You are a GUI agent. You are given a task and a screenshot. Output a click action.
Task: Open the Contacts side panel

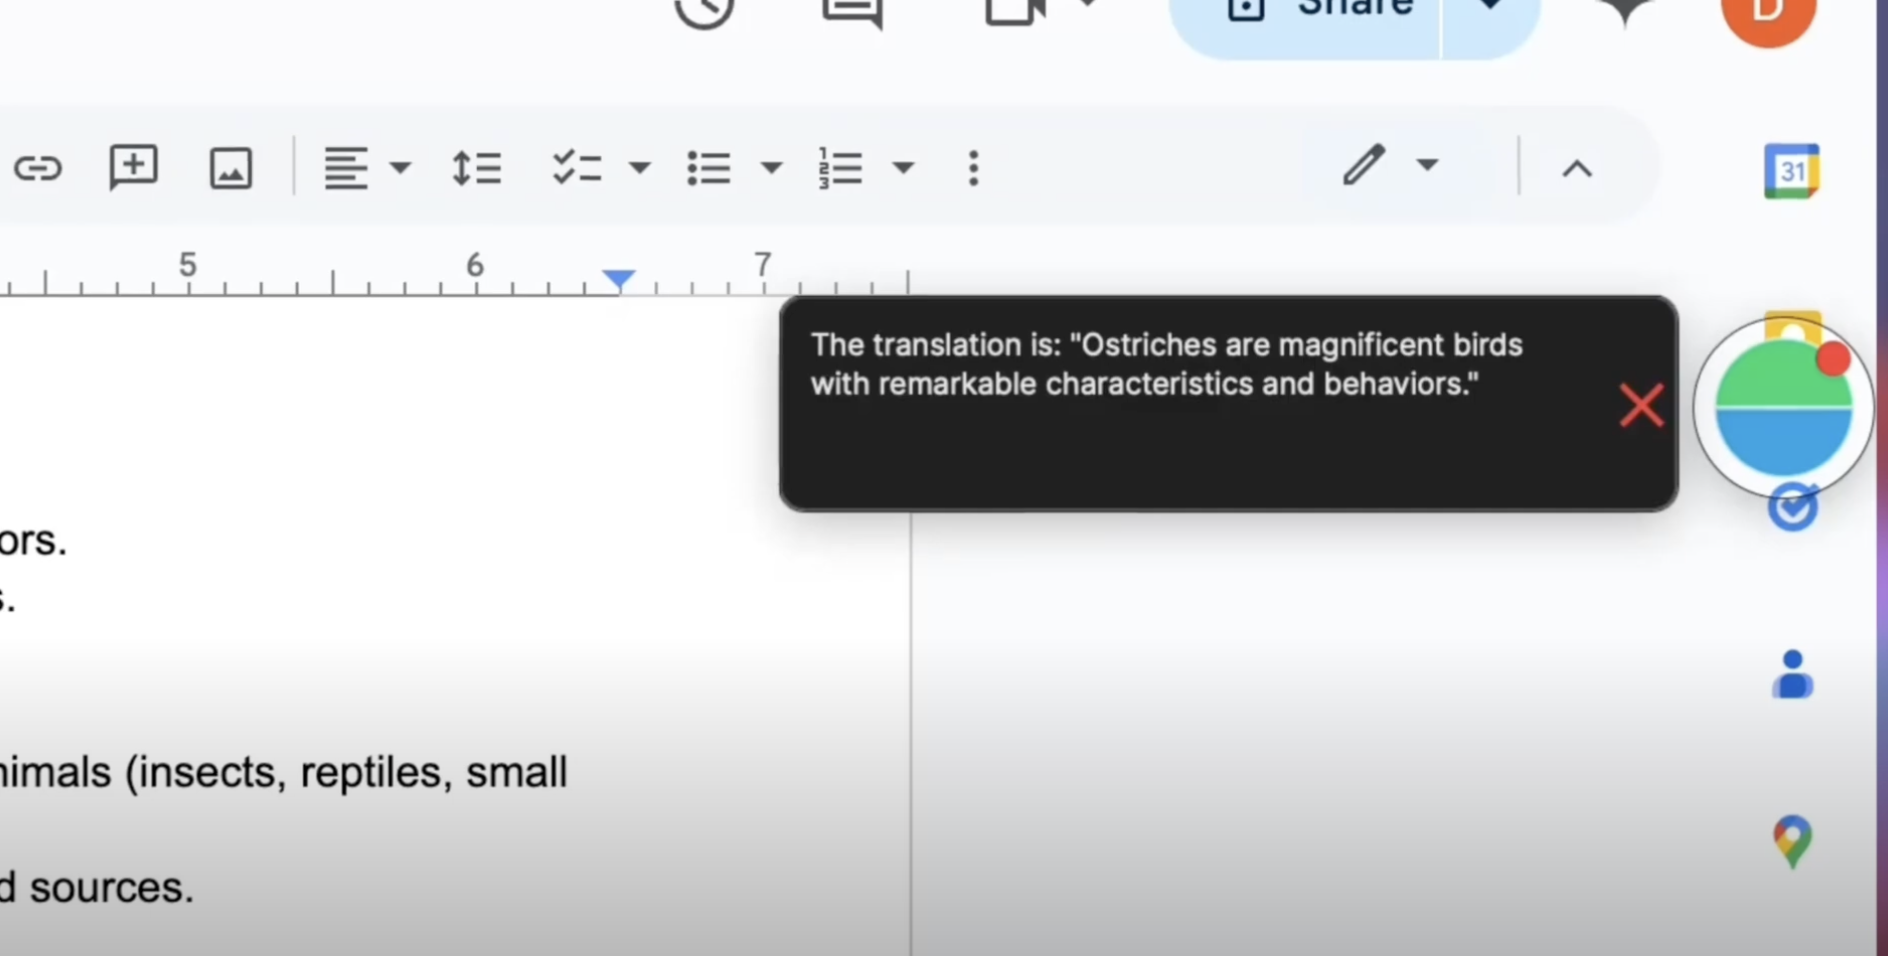click(1792, 674)
